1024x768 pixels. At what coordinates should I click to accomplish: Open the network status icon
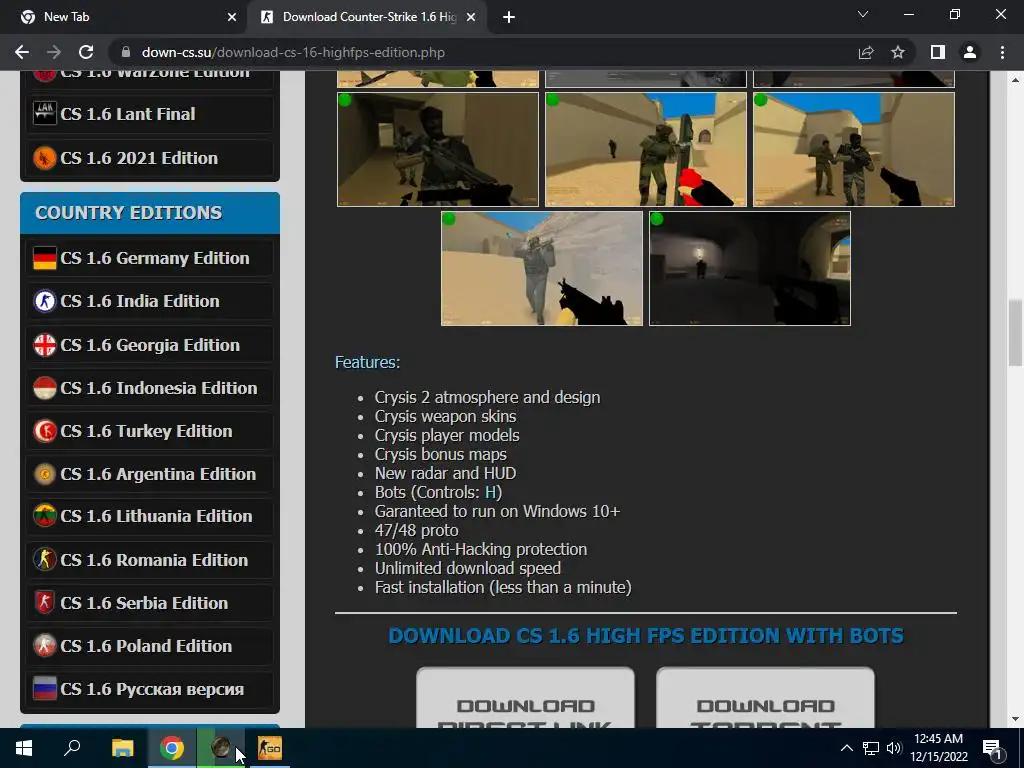coord(871,748)
